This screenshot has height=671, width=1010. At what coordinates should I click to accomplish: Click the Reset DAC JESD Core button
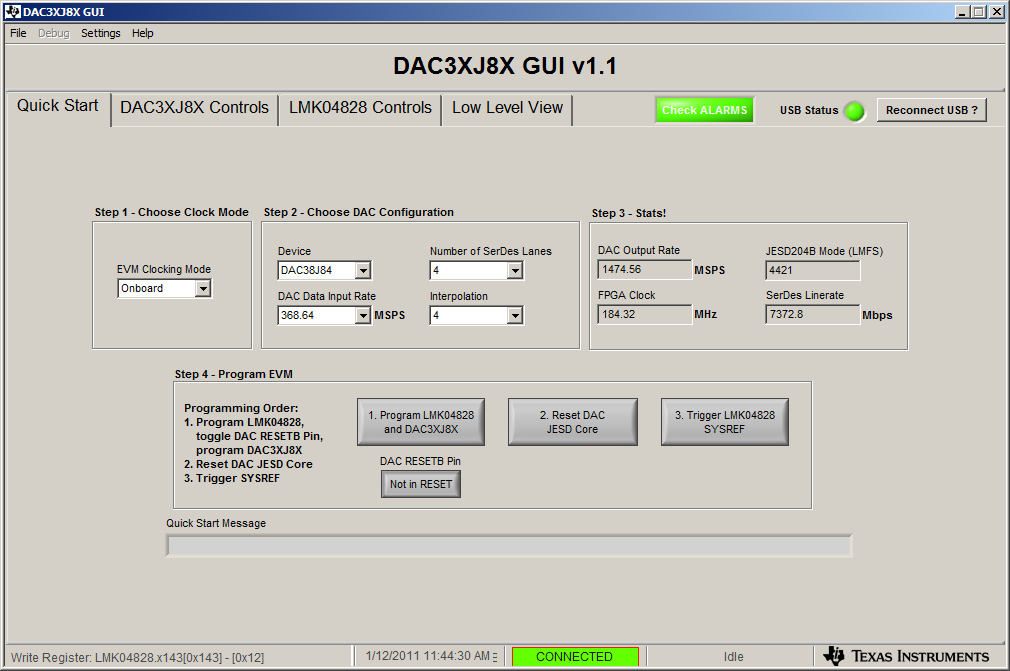pyautogui.click(x=573, y=422)
